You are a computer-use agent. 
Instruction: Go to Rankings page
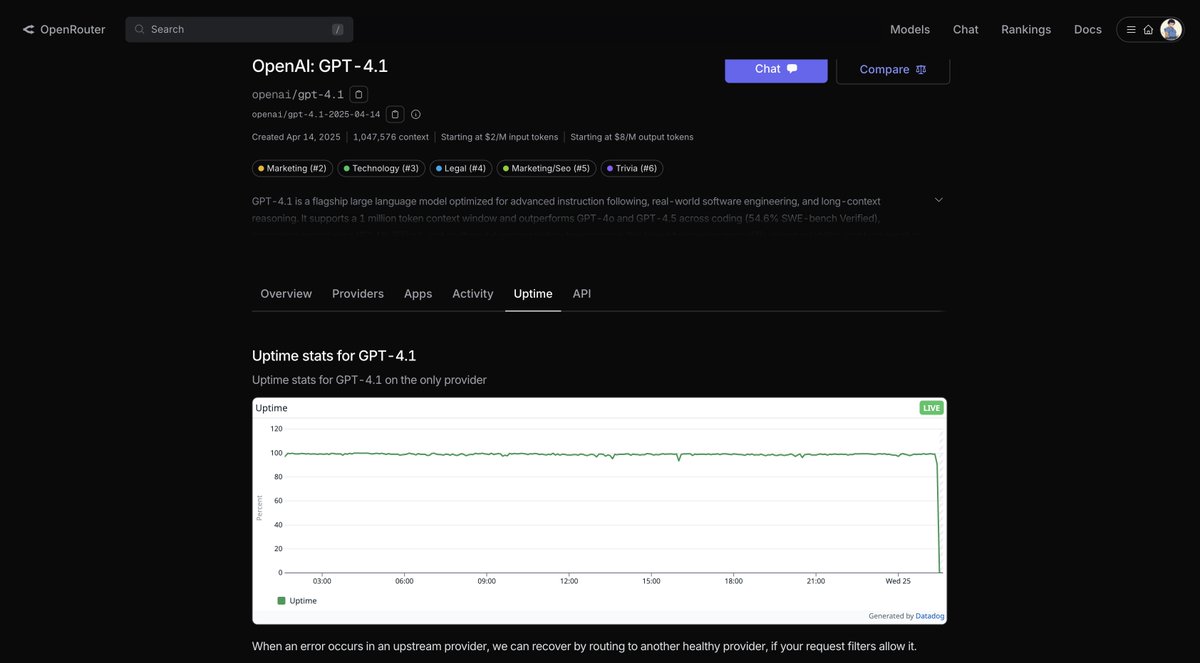point(1026,29)
